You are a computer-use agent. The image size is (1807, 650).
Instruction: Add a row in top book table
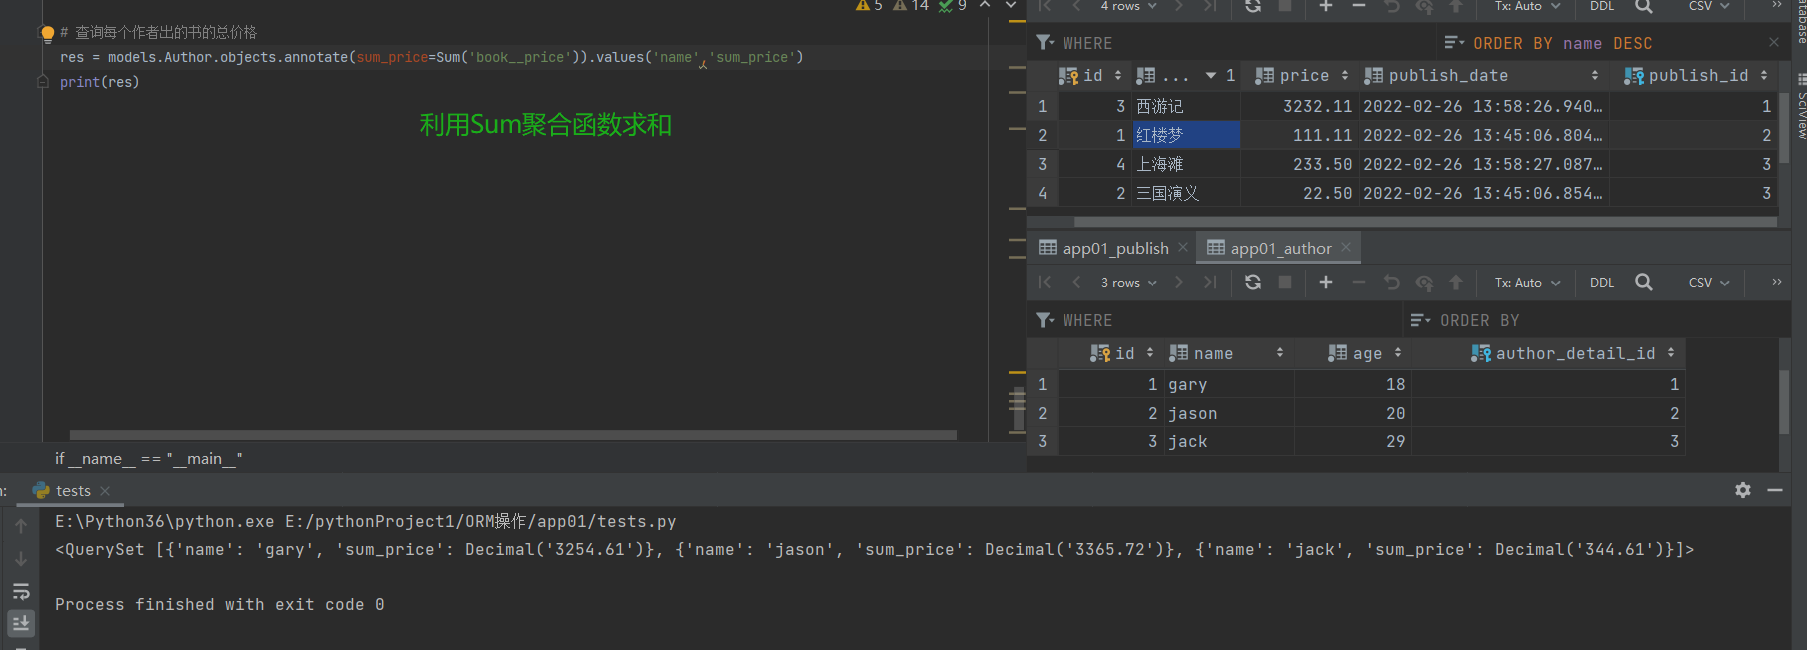click(1326, 6)
